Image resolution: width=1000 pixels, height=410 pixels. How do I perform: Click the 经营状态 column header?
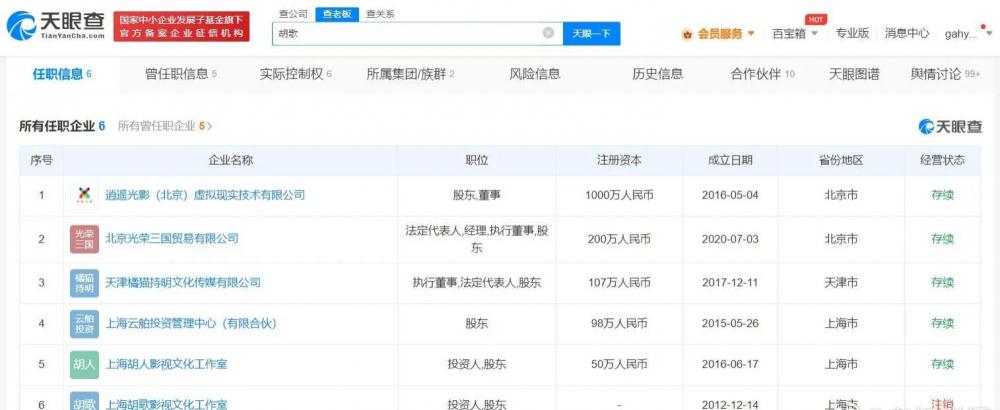[942, 161]
